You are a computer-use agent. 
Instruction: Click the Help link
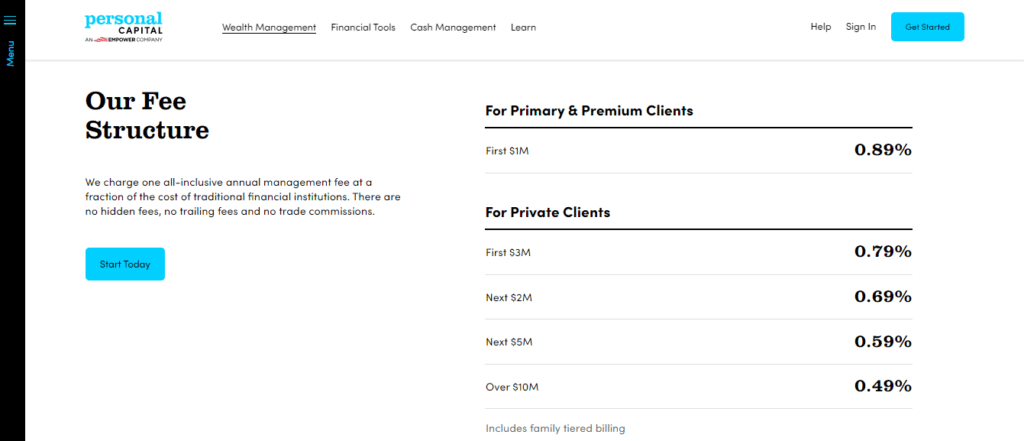pos(821,27)
